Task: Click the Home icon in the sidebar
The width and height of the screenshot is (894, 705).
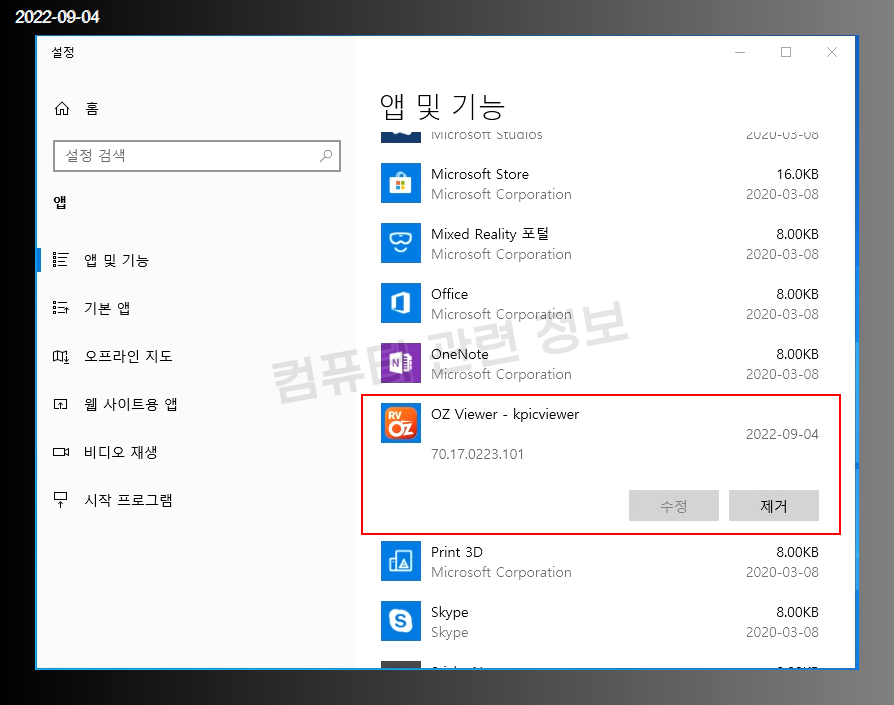Action: (x=62, y=108)
